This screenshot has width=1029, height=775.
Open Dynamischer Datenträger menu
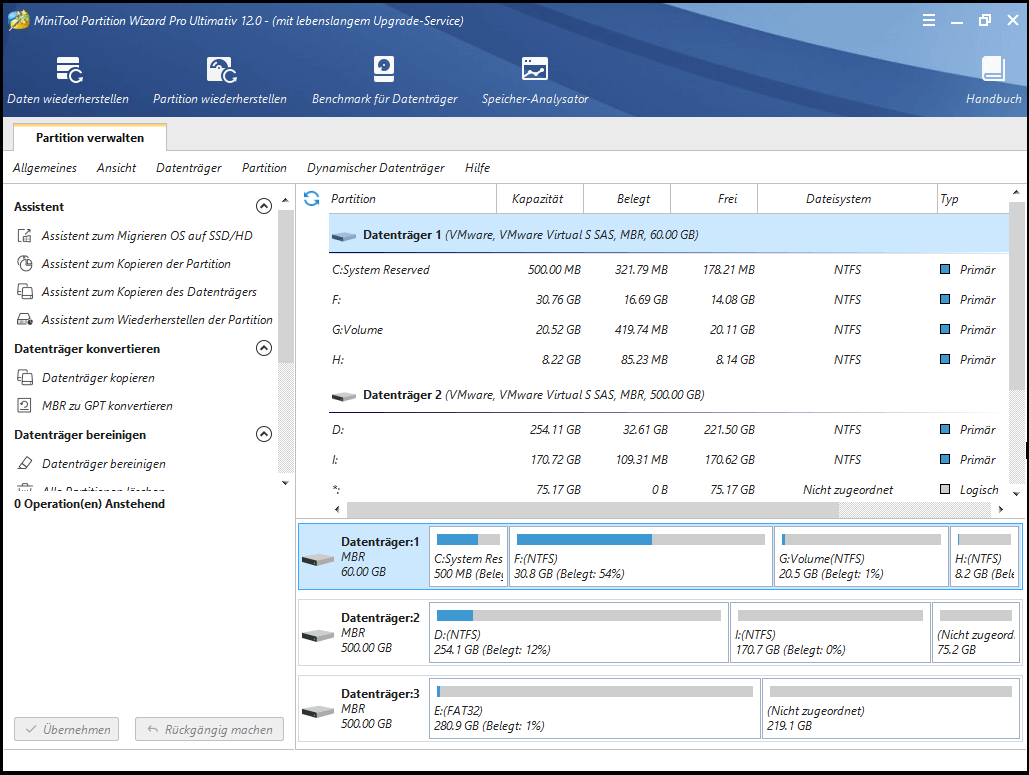(x=376, y=168)
